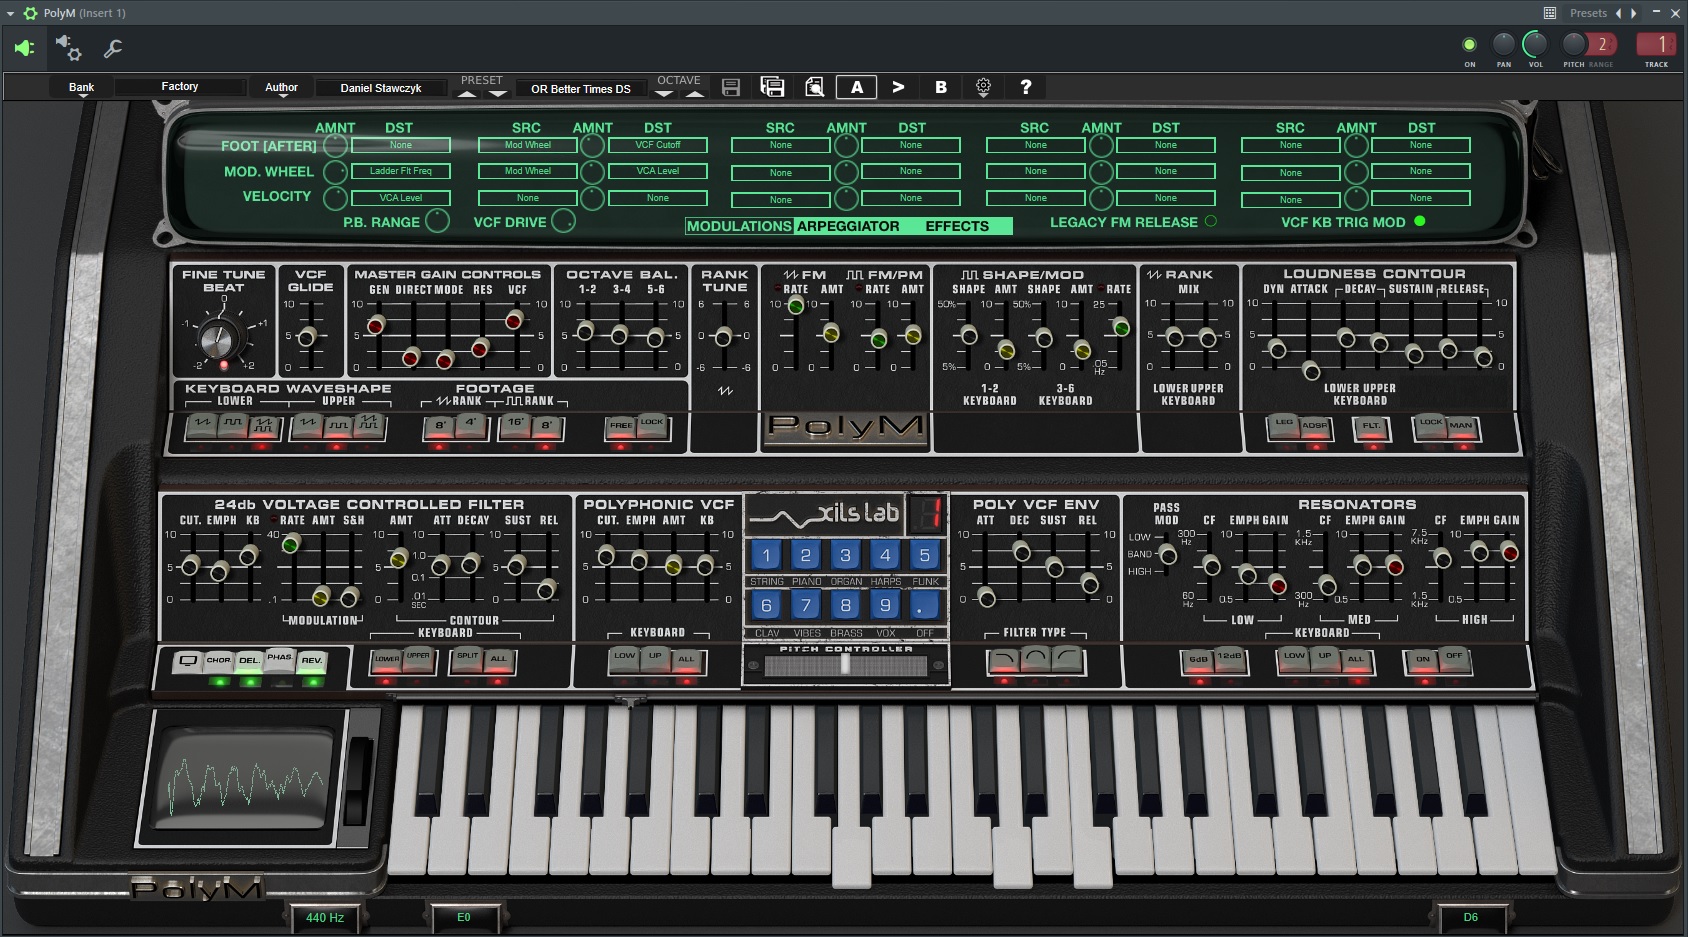Viewport: 1688px width, 937px height.
Task: Raise the octave with up arrow
Action: click(x=695, y=94)
